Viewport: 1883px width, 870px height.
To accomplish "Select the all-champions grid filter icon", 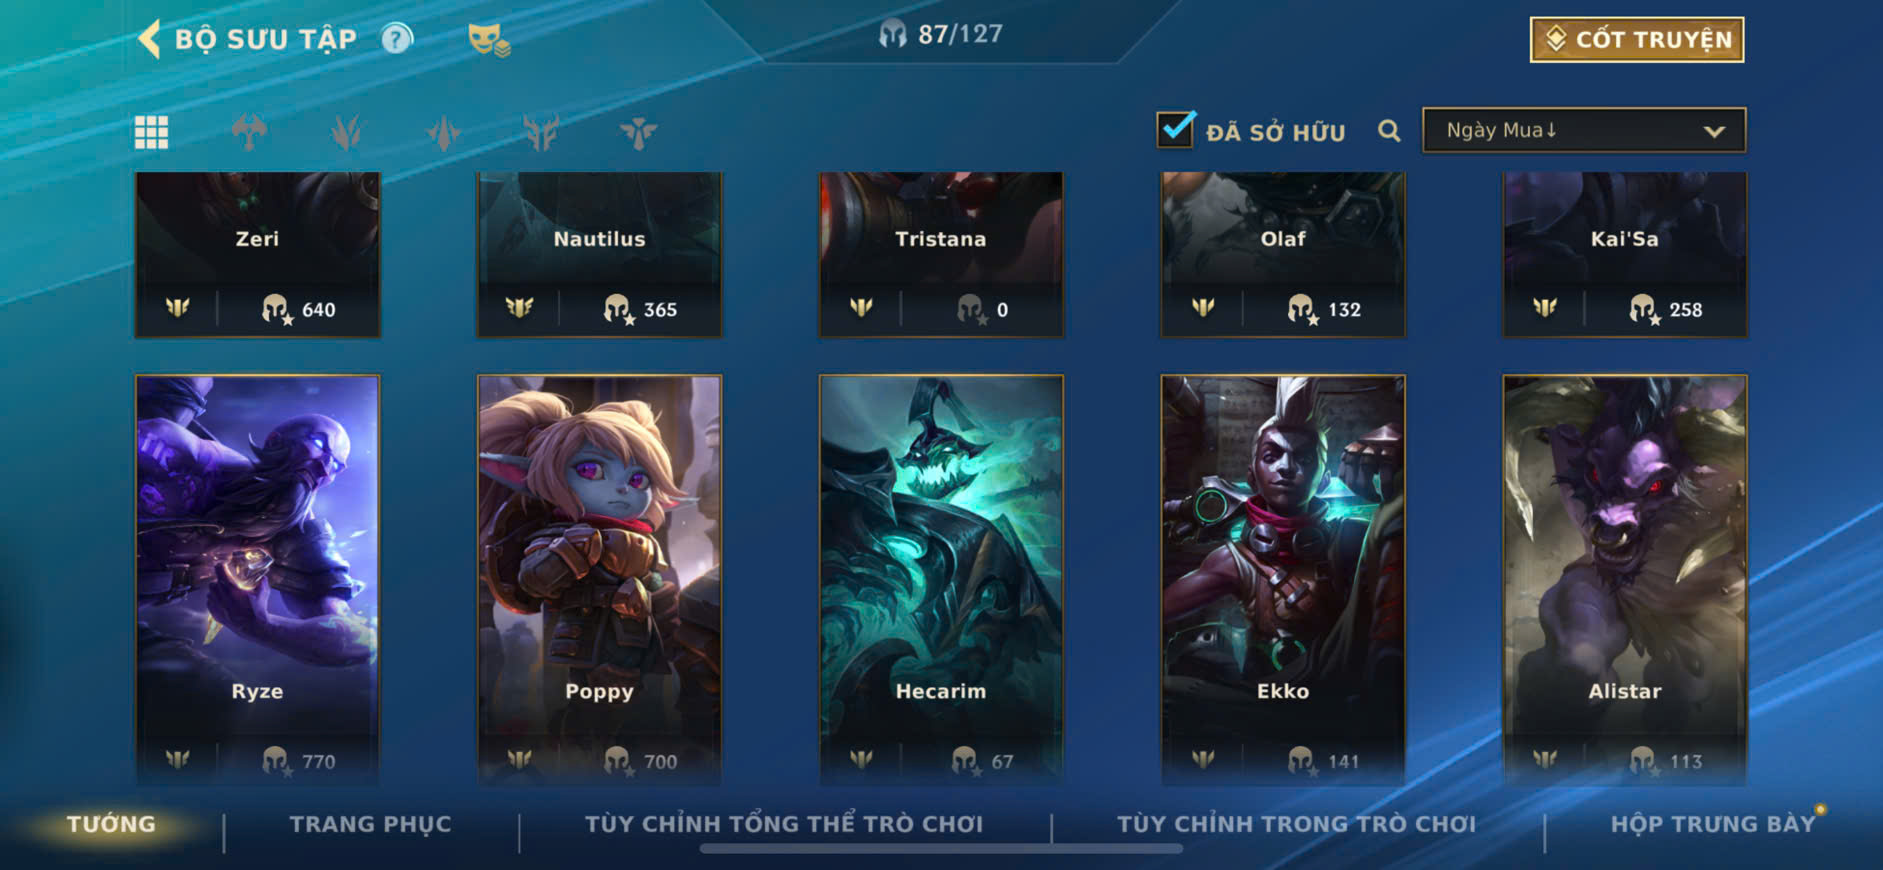I will (x=152, y=132).
